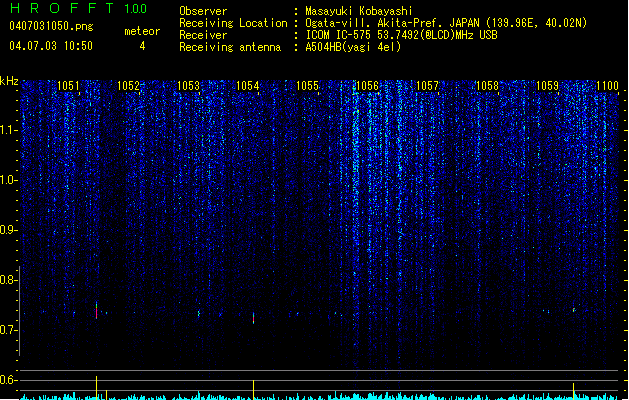This screenshot has width=629, height=400.
Task: Click the red meteor echo after 1051
Action: [x=97, y=311]
